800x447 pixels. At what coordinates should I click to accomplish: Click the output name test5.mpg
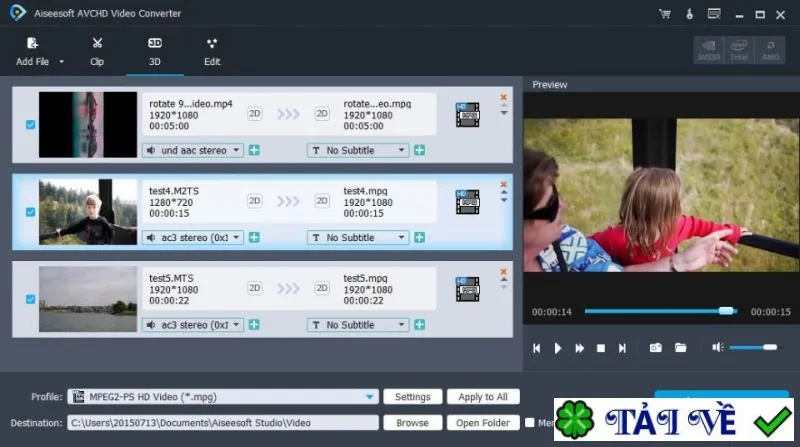coord(365,278)
